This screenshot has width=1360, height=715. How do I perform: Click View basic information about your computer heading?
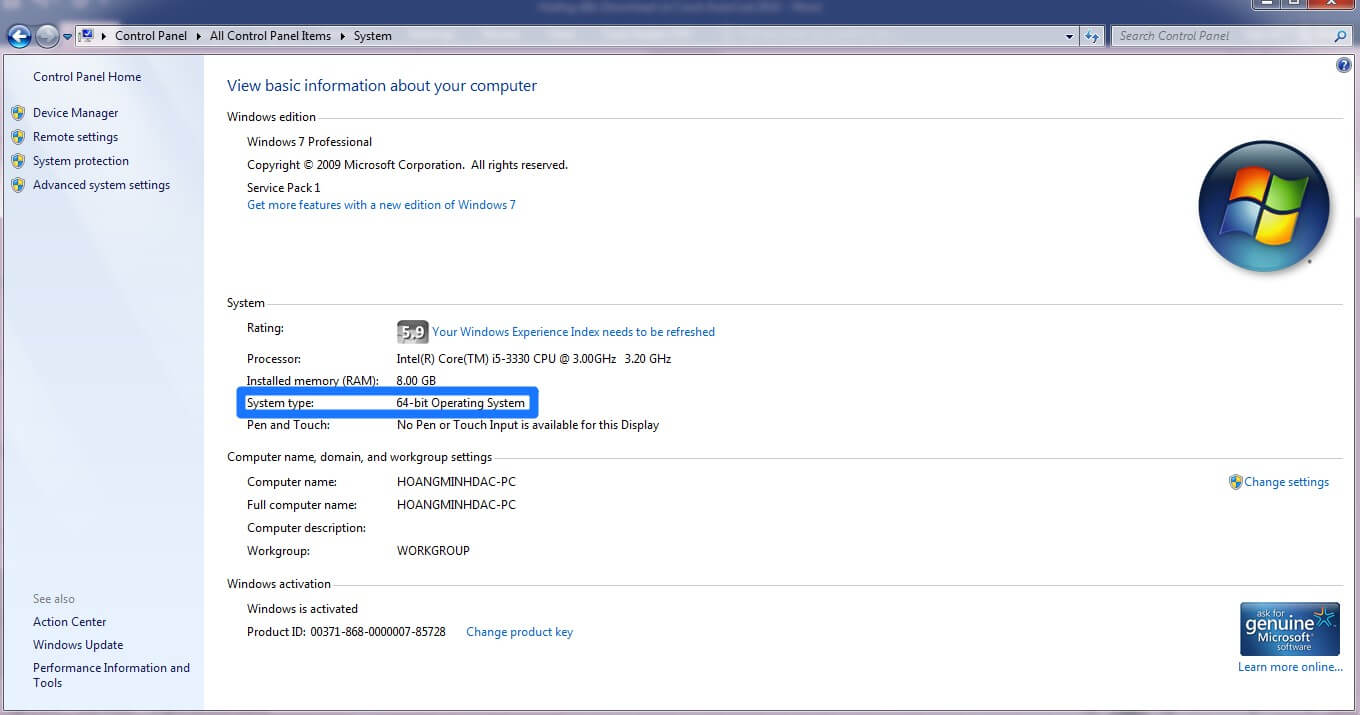tap(382, 86)
